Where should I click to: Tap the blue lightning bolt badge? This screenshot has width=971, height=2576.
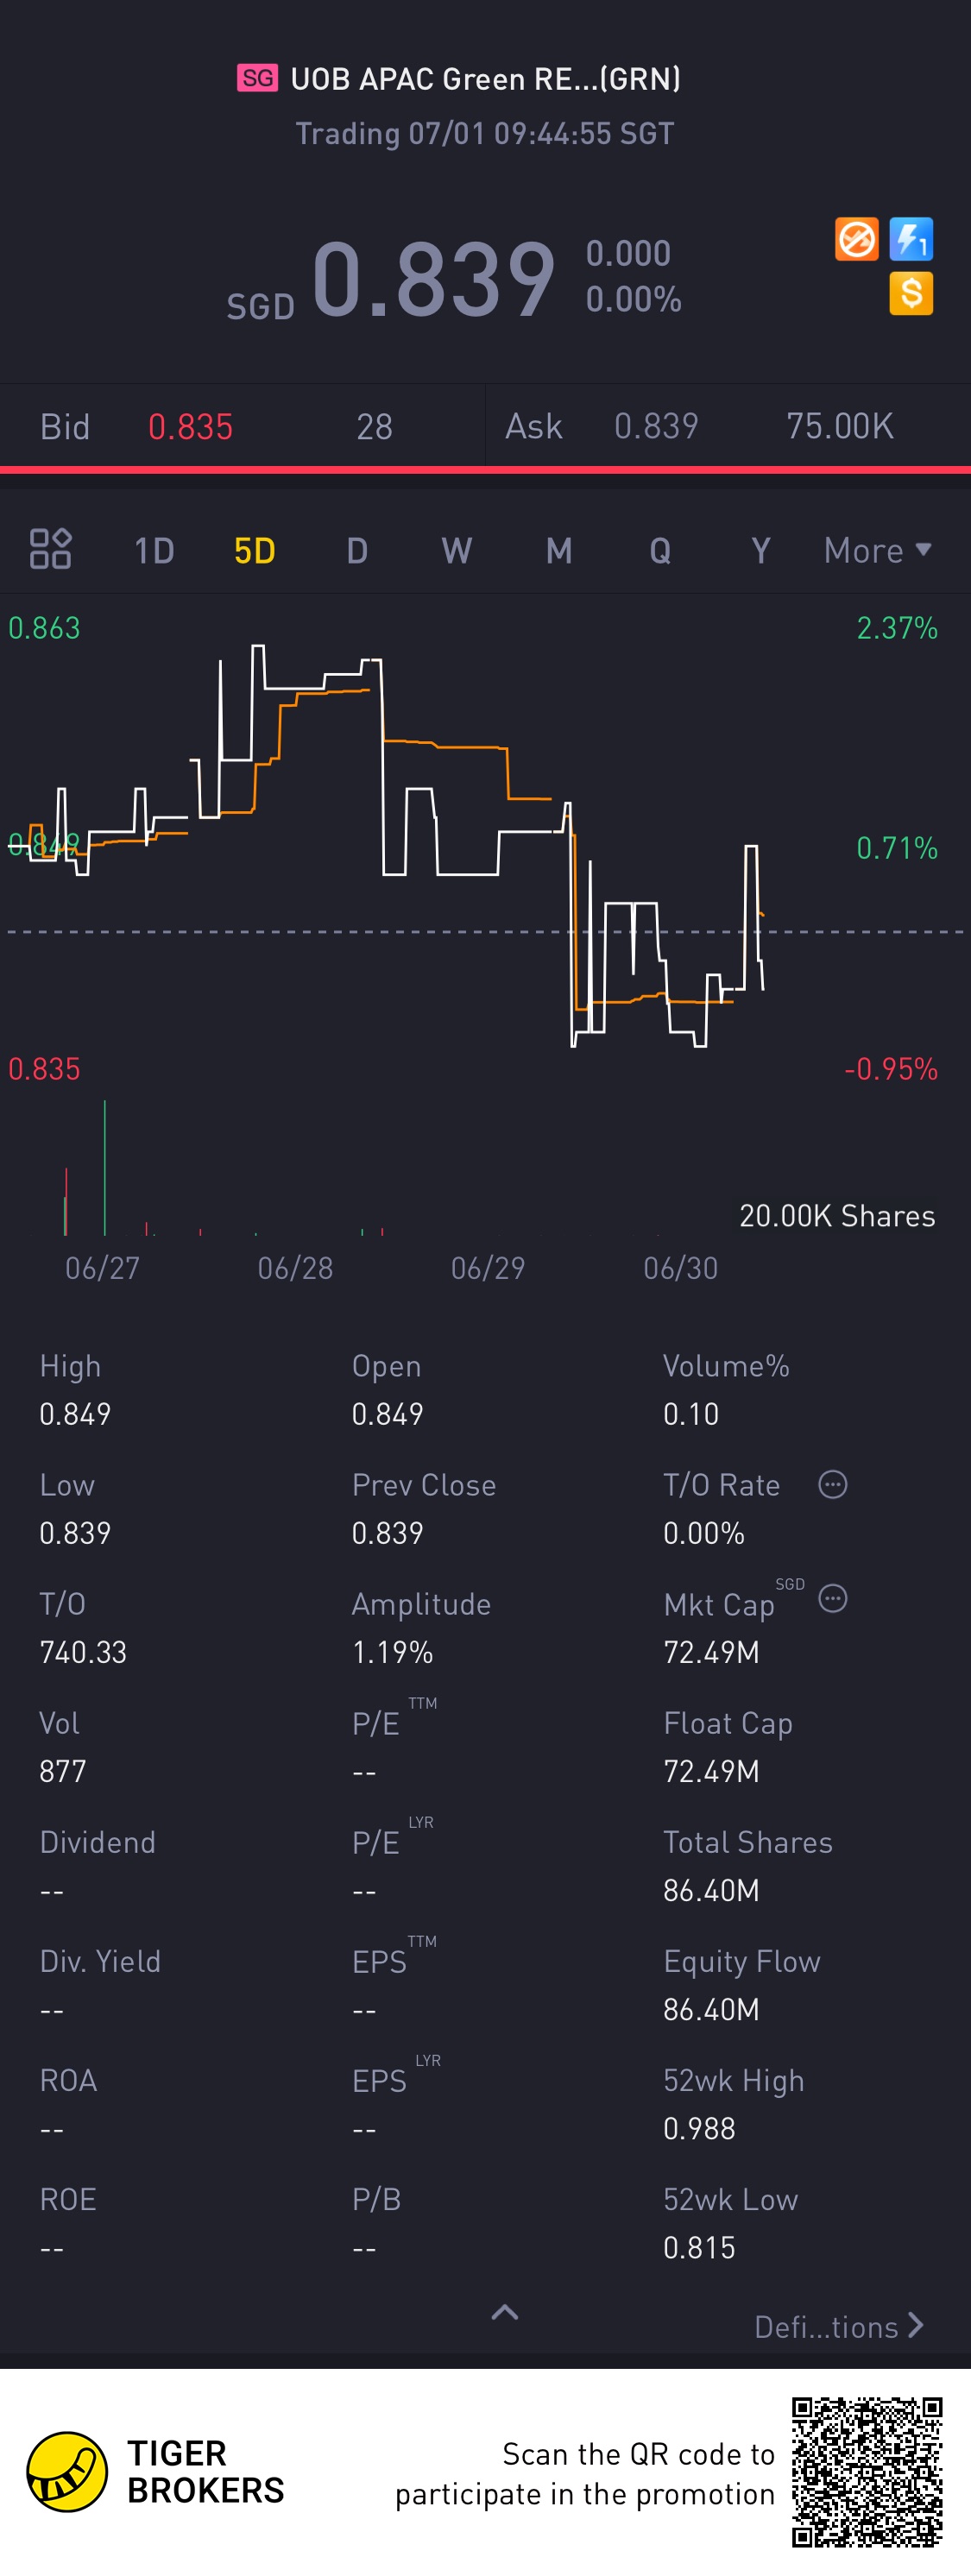coord(911,240)
